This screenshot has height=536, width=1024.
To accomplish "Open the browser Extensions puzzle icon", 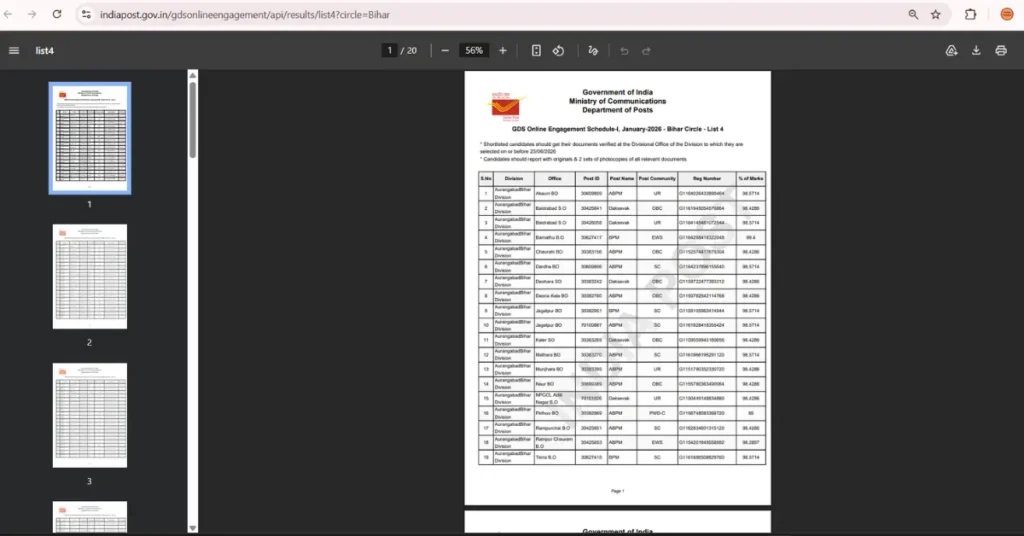I will (970, 14).
